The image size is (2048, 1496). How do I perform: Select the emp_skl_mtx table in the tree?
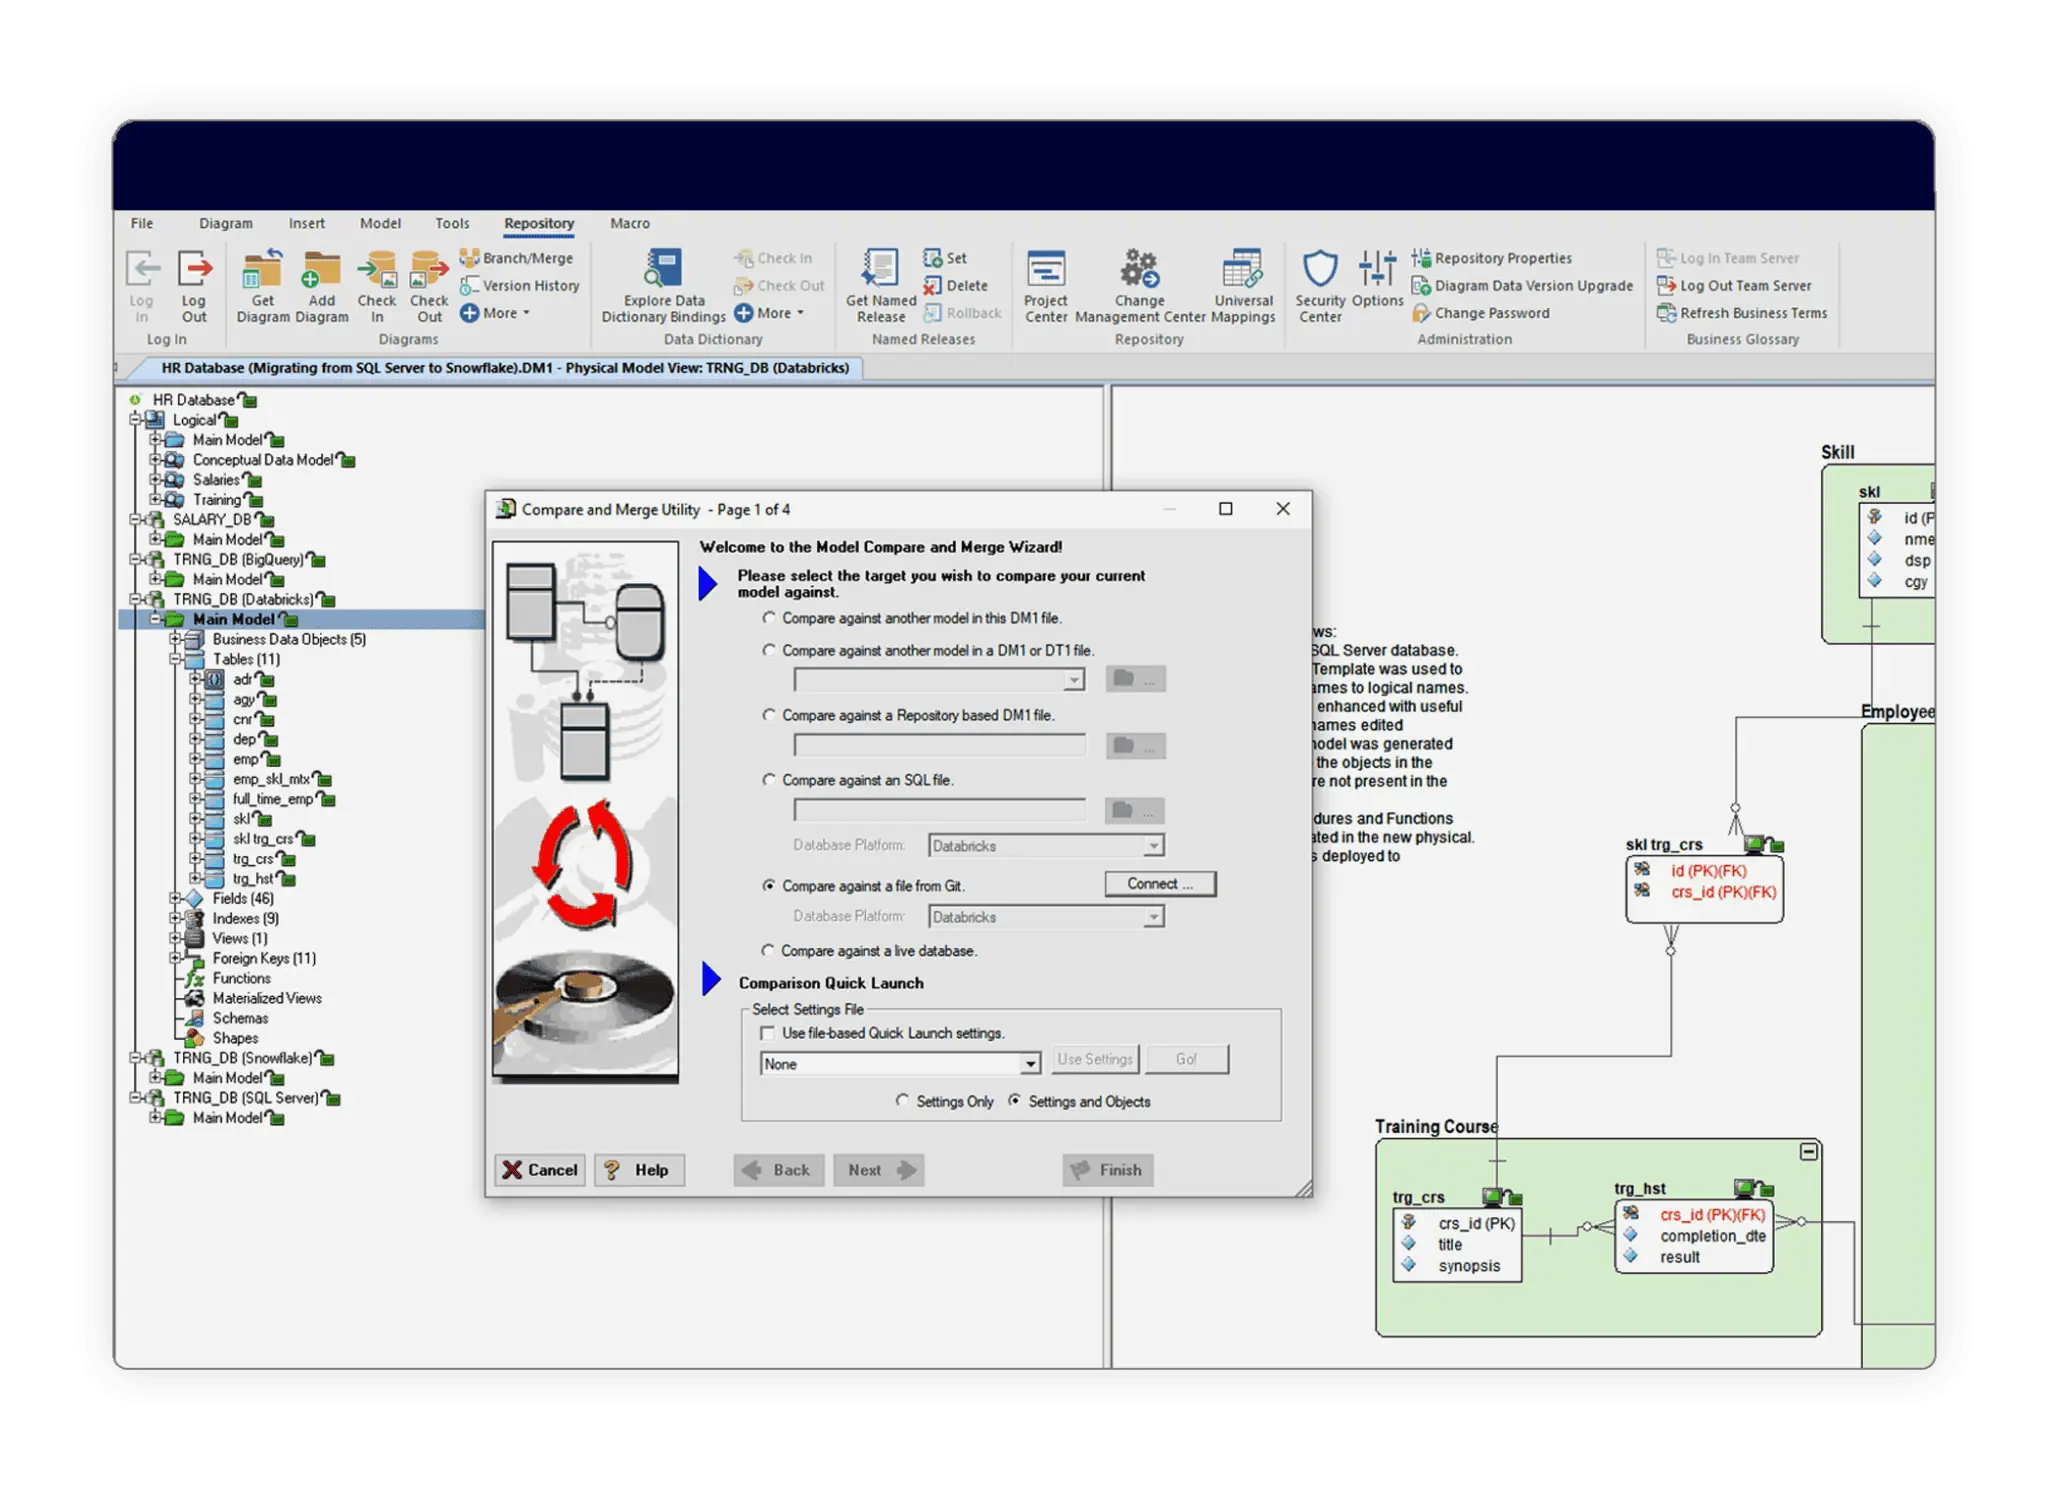(270, 779)
